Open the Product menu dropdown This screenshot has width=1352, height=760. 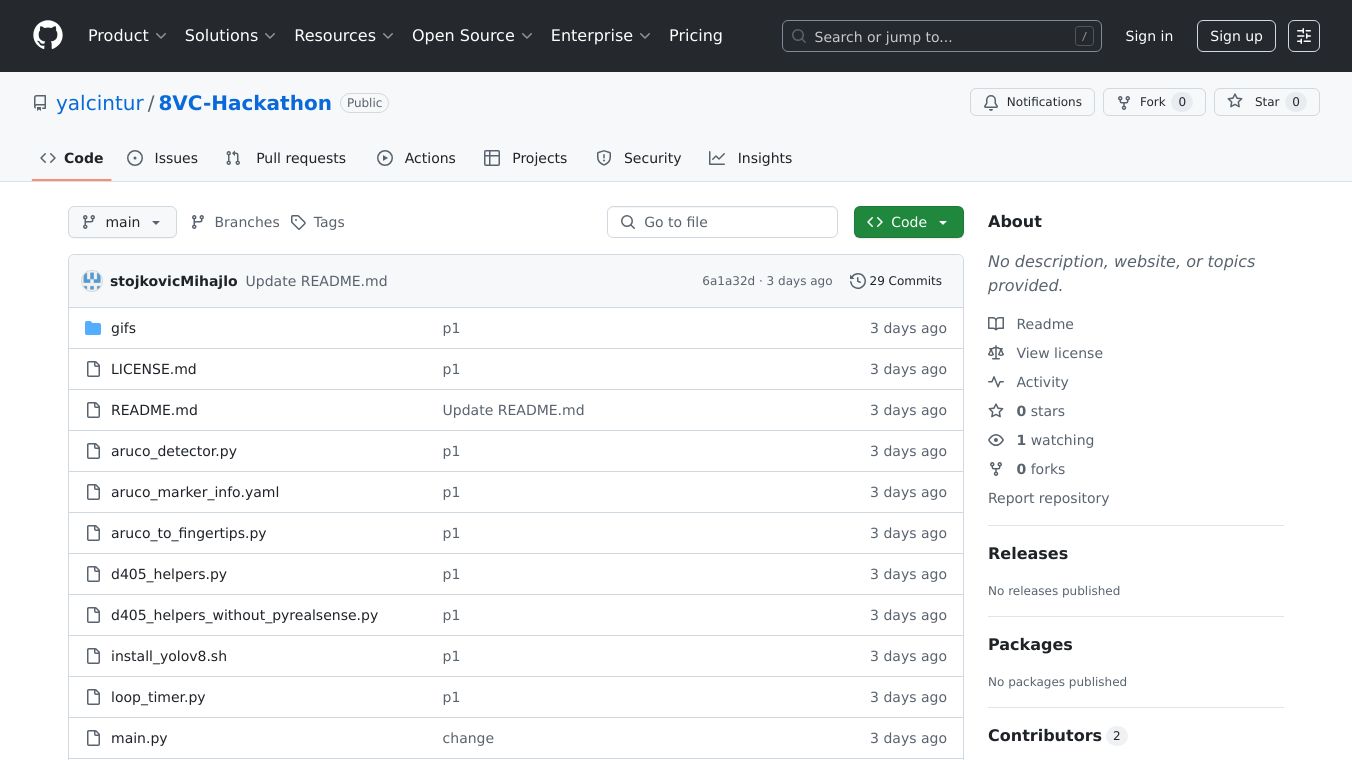[127, 36]
